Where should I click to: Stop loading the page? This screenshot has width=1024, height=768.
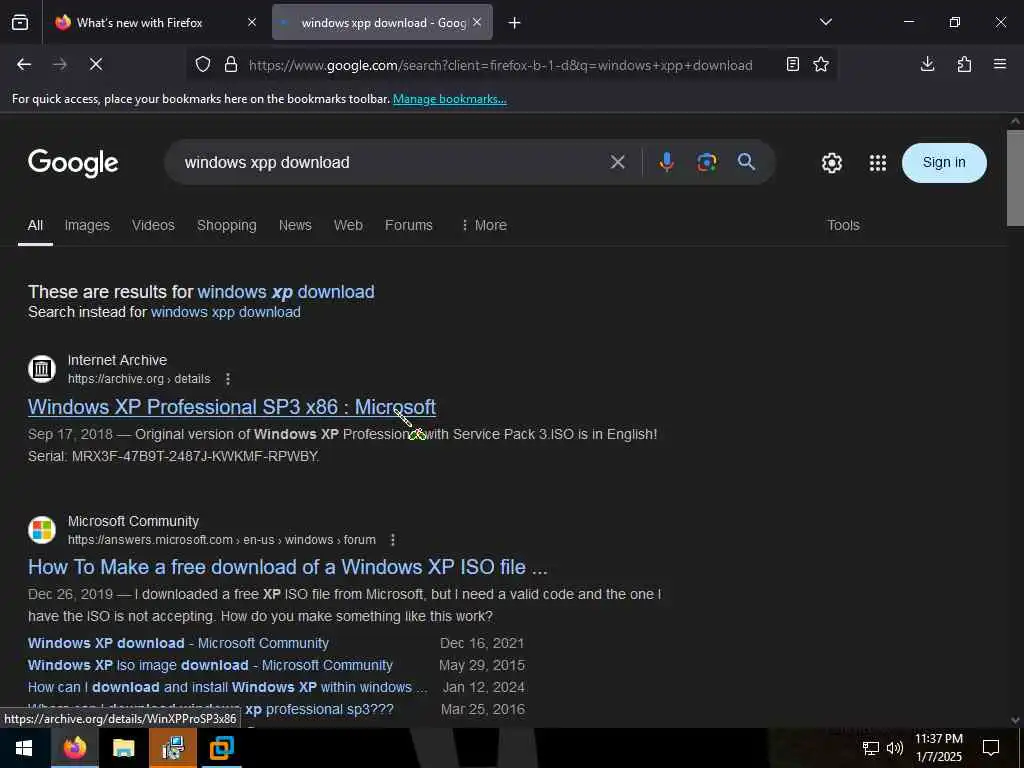click(96, 64)
